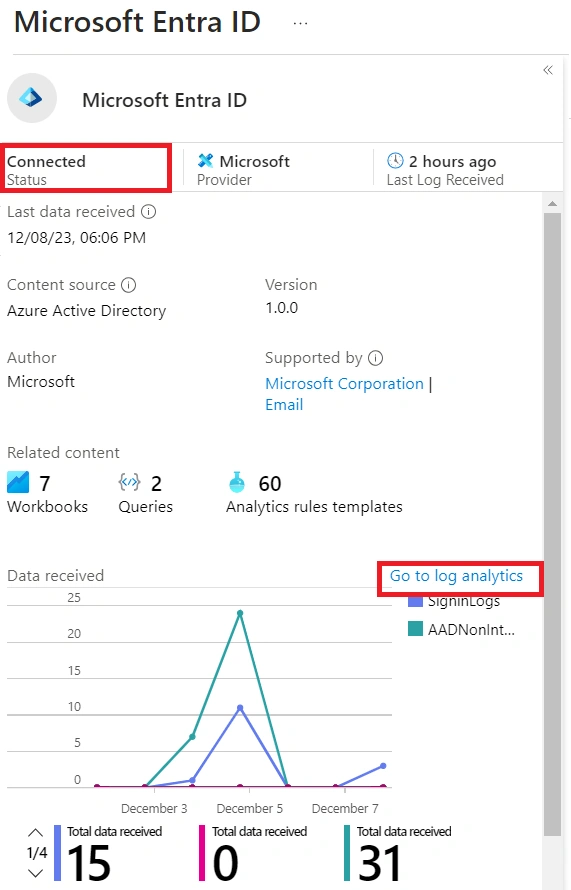Collapse the details pane with double chevron

pyautogui.click(x=548, y=70)
